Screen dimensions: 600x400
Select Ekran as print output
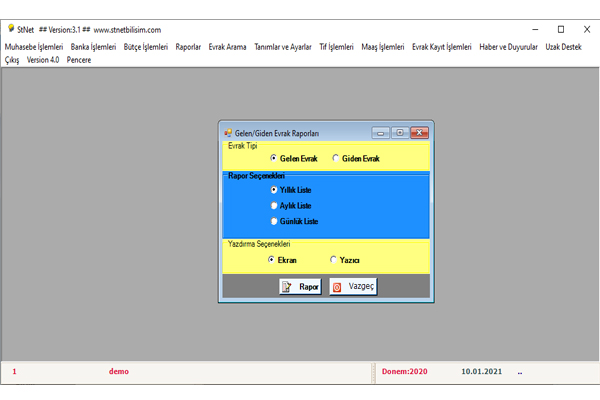pyautogui.click(x=271, y=260)
